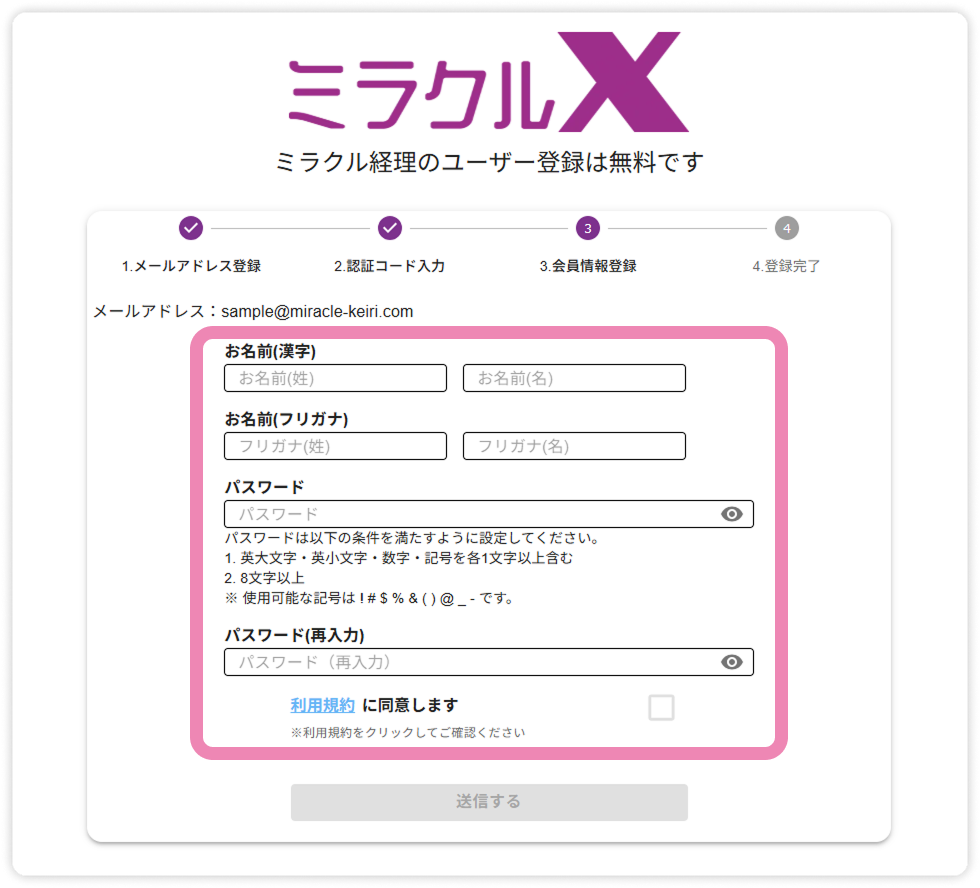
Task: Click the 3.会員情報登録 step label
Action: [588, 266]
